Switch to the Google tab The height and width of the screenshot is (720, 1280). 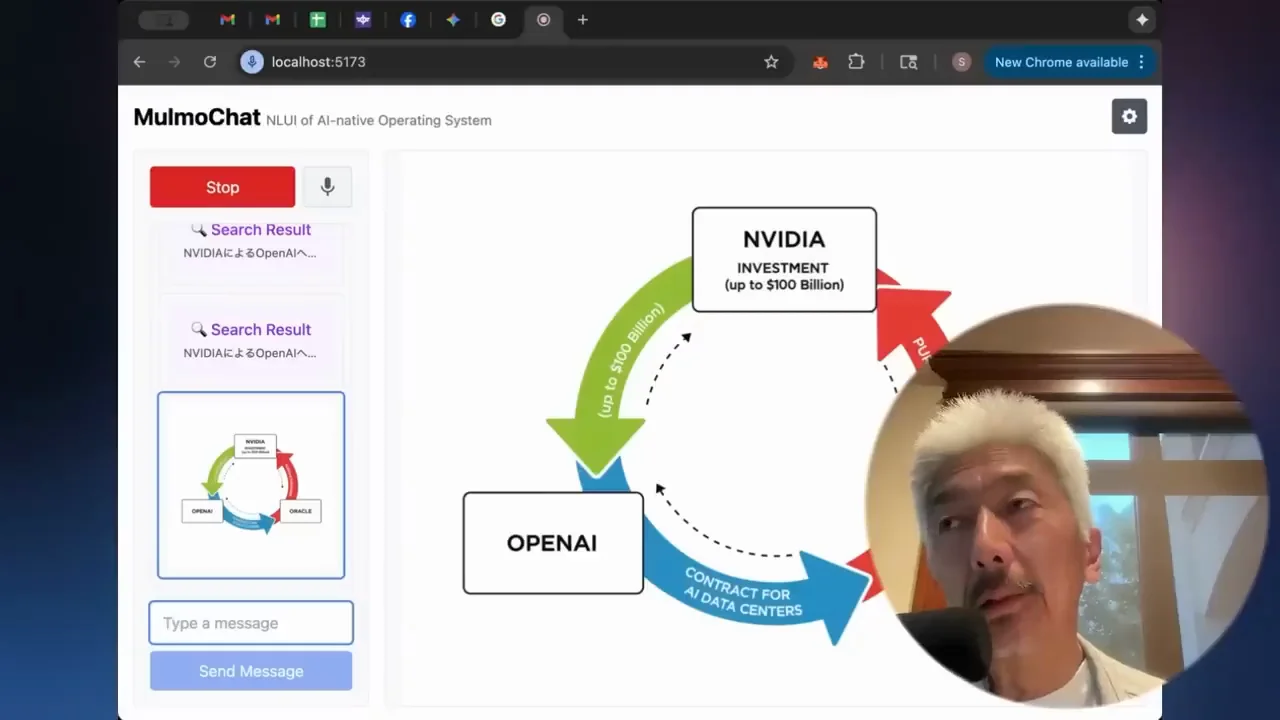[498, 20]
